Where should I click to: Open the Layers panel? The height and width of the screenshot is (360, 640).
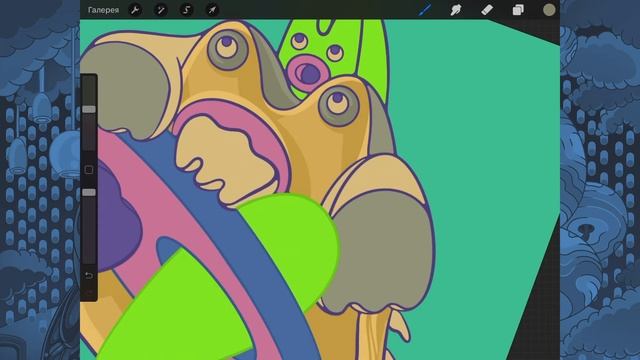[518, 10]
